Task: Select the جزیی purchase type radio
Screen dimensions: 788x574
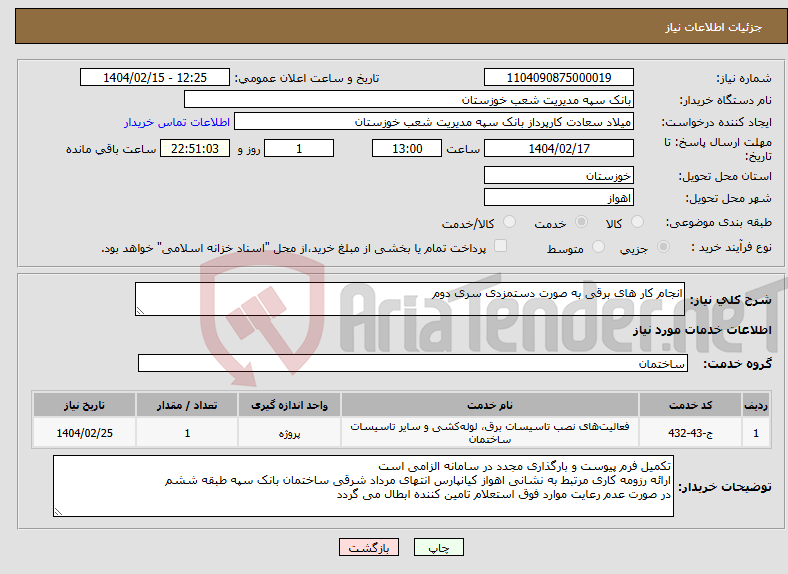Action: (663, 246)
